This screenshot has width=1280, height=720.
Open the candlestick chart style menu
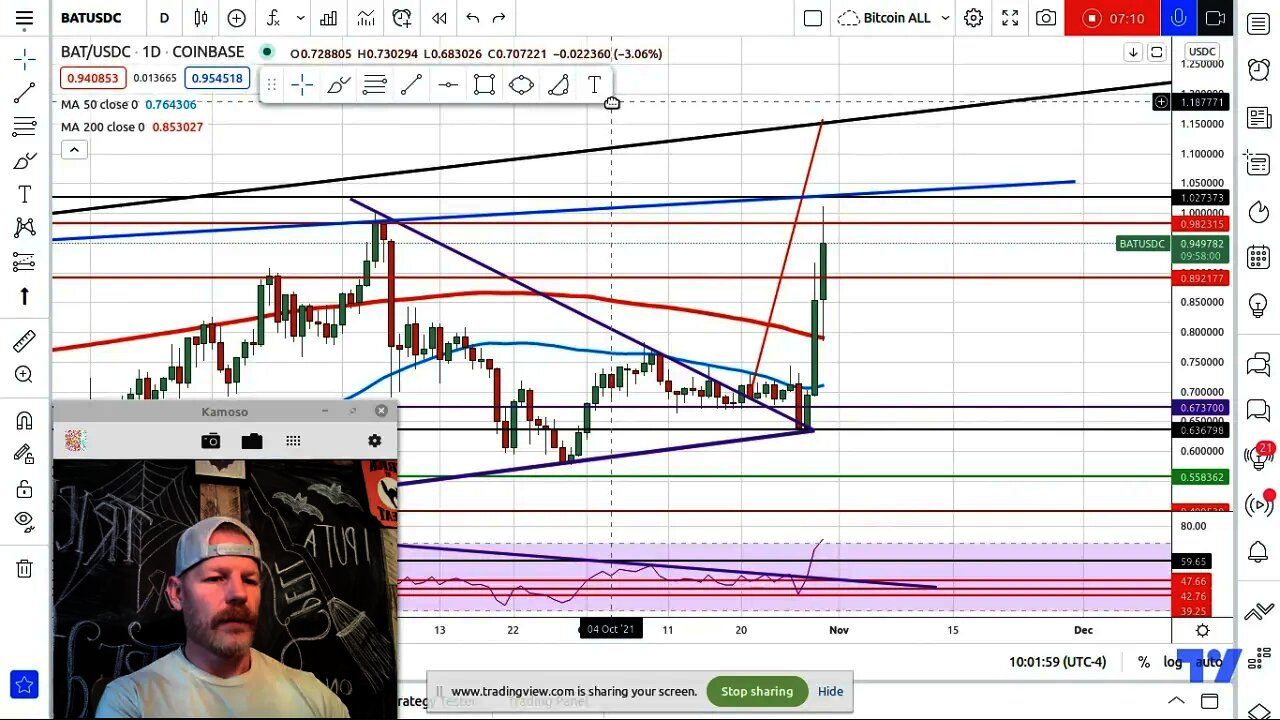click(201, 18)
